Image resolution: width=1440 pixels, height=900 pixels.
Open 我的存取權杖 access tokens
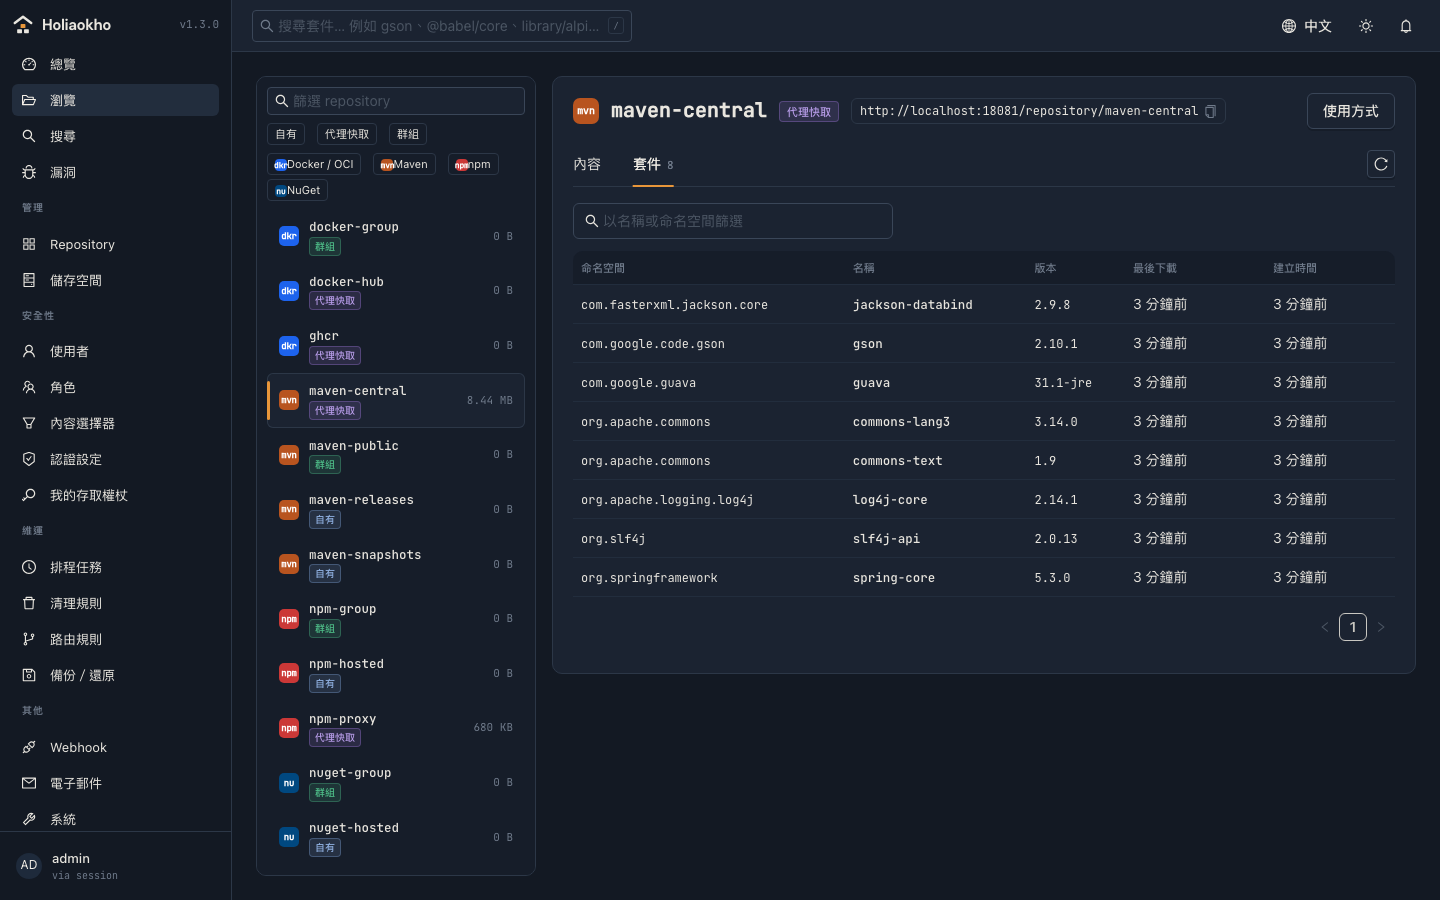pos(115,495)
